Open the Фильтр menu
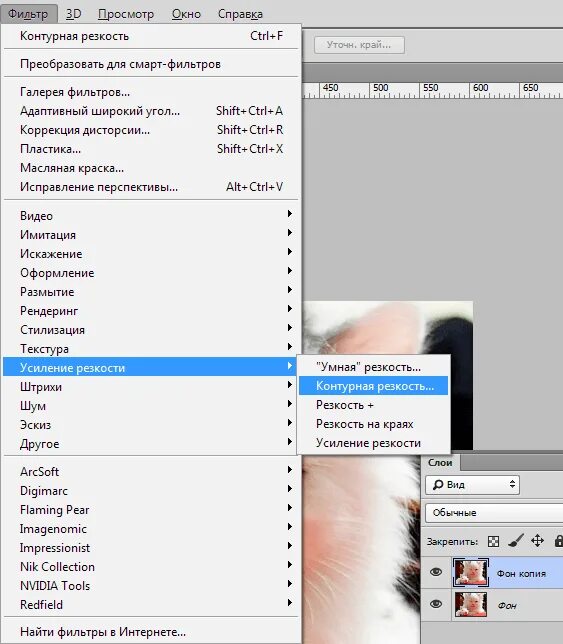This screenshot has height=644, width=563. 28,14
